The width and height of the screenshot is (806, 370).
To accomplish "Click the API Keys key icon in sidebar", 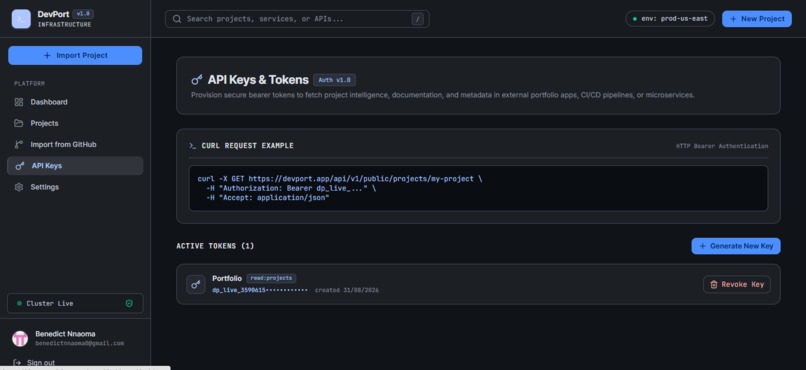I will tap(20, 166).
